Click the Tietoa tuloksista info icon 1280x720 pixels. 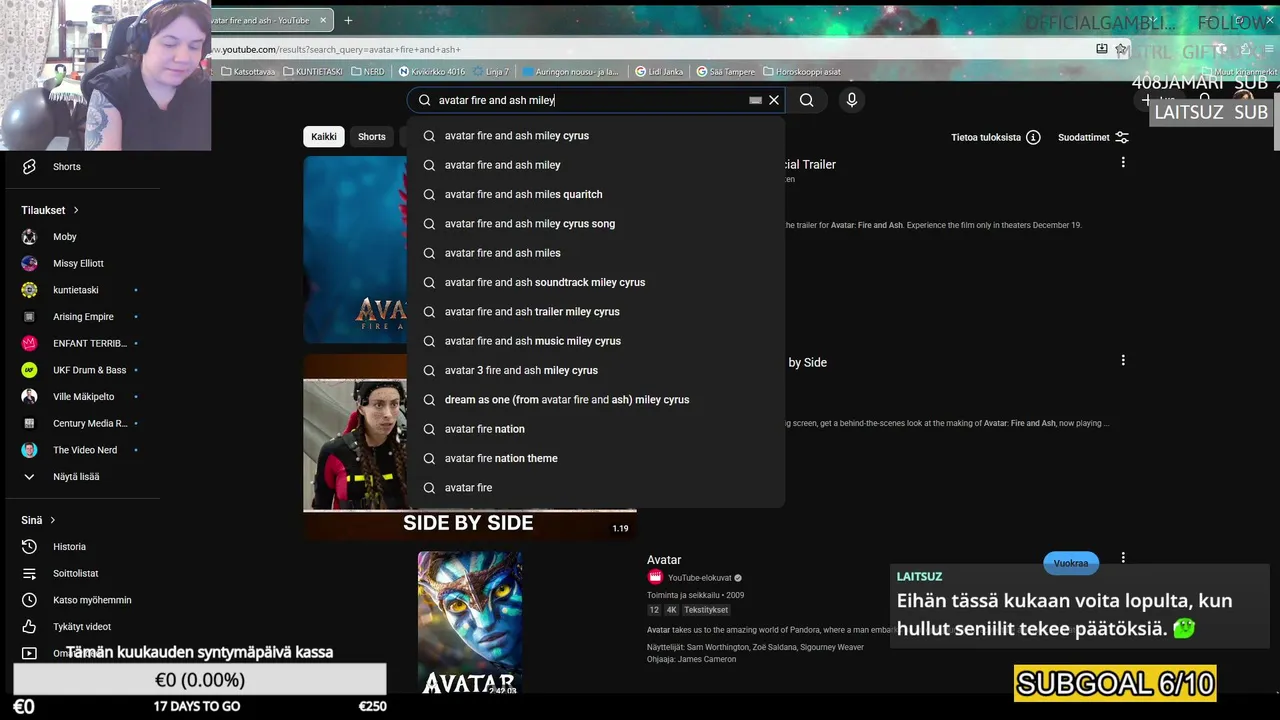coord(1033,137)
